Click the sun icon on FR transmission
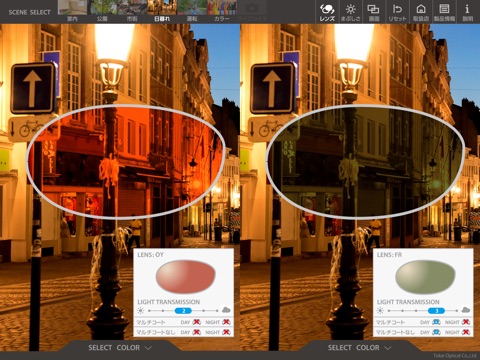This screenshot has height=360, width=480. pyautogui.click(x=380, y=311)
